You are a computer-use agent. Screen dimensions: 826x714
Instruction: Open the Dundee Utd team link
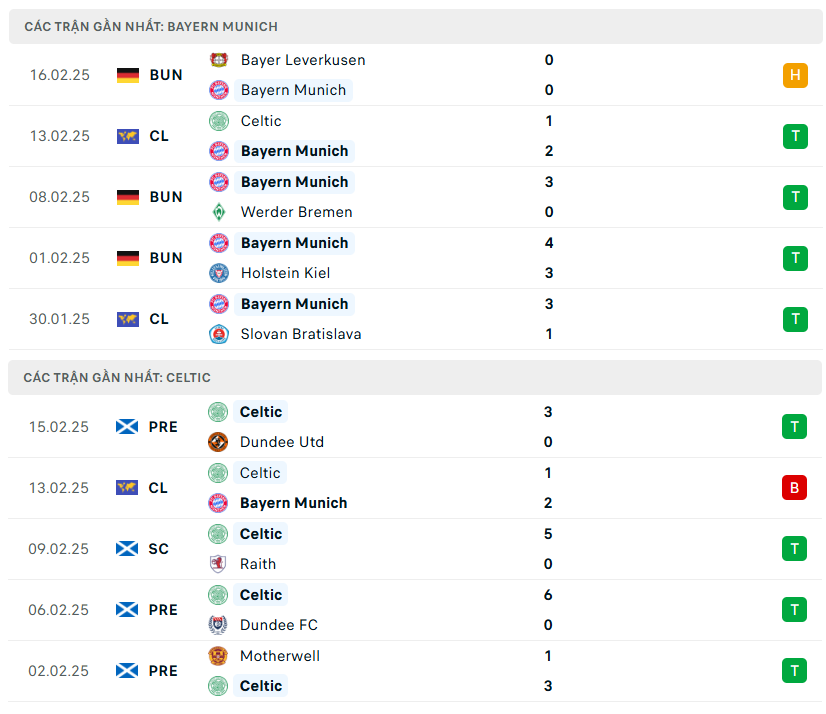point(282,442)
